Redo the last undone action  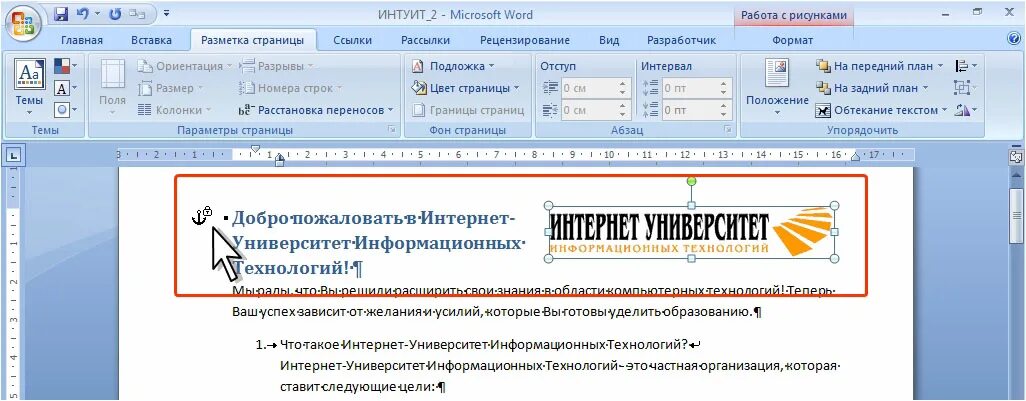coord(115,13)
